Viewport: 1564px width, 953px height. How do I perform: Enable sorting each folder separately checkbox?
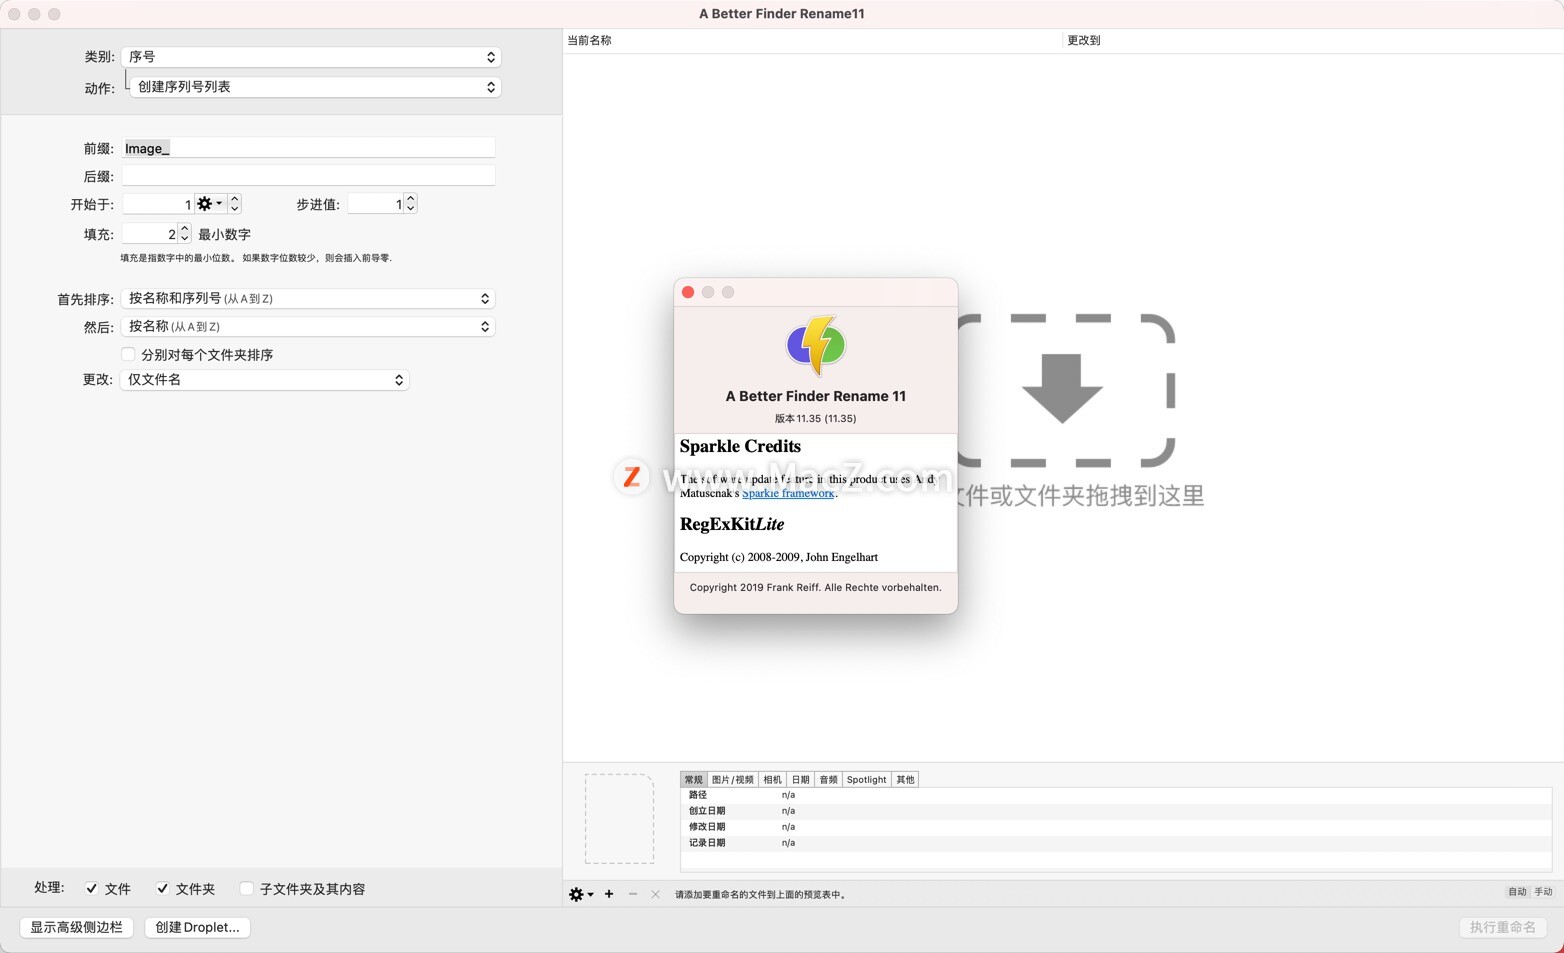click(x=128, y=354)
